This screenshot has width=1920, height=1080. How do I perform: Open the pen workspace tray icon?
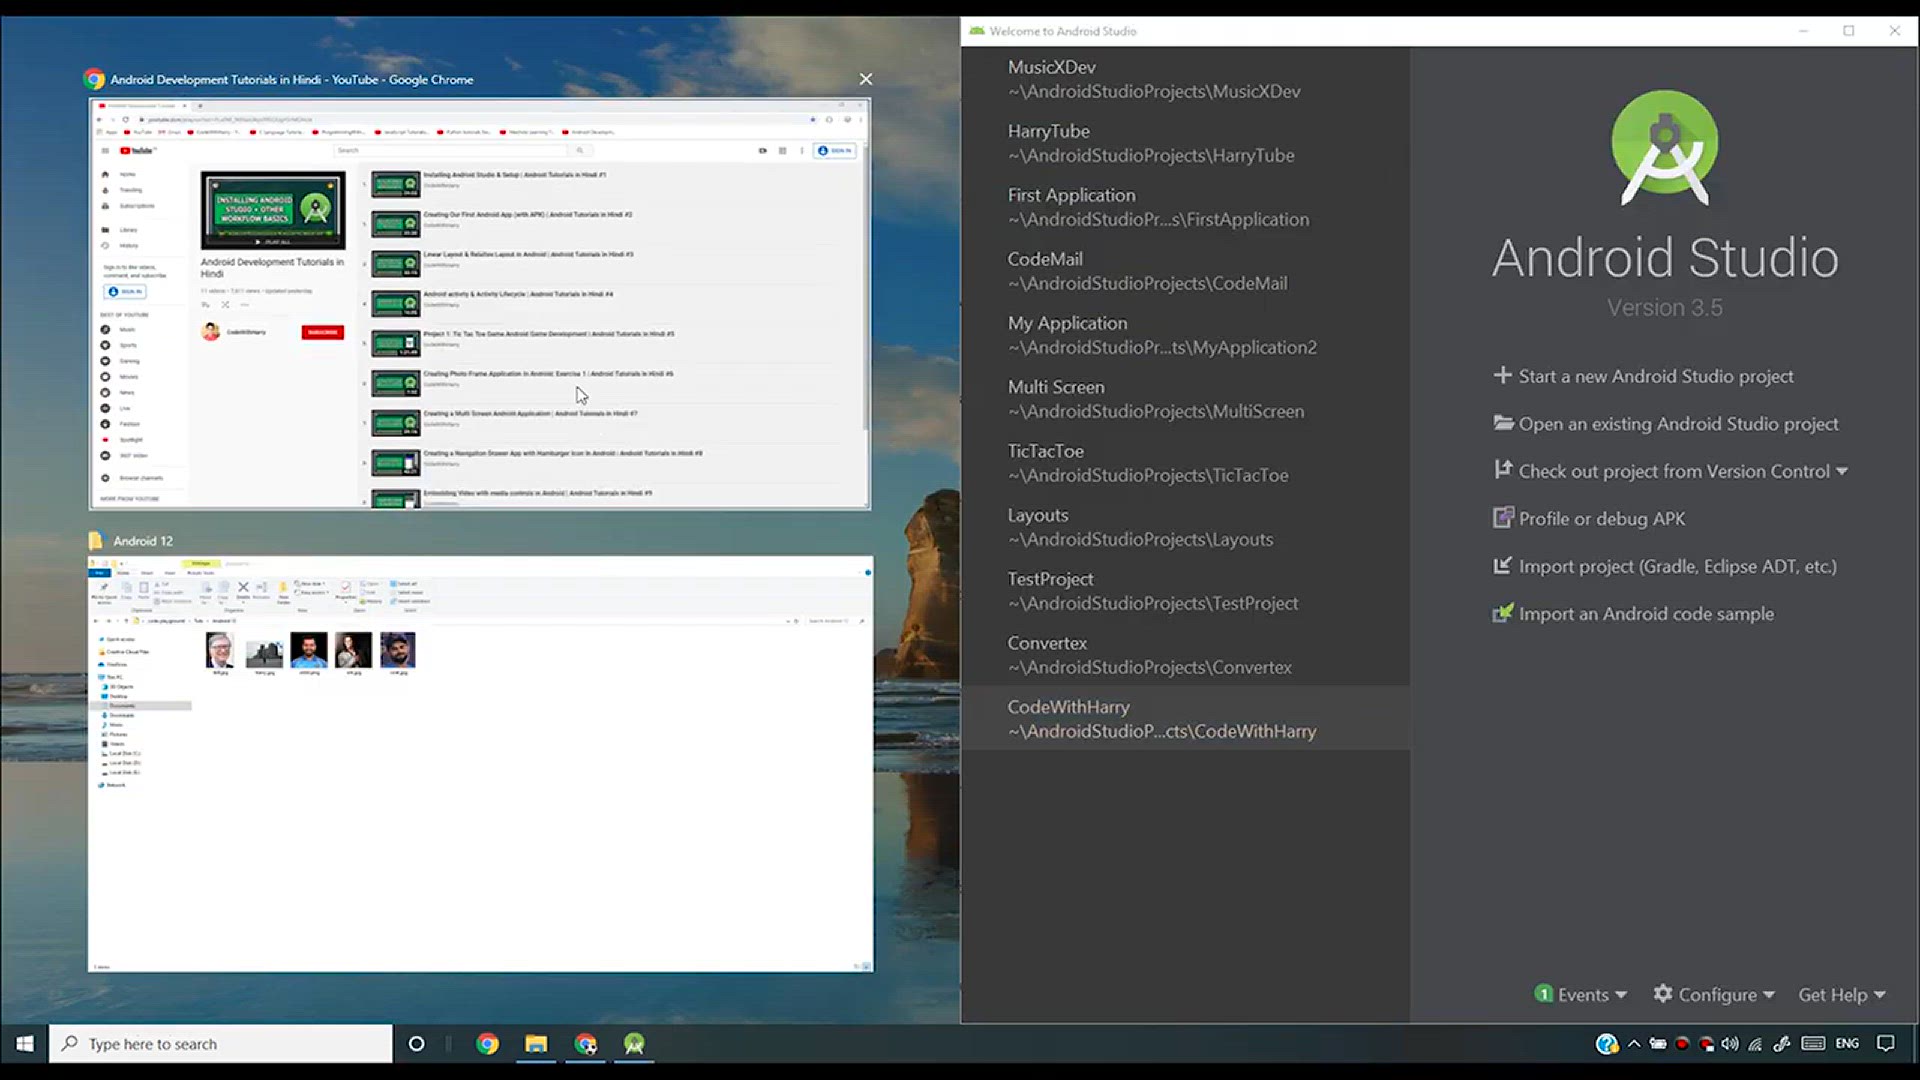click(1782, 1043)
